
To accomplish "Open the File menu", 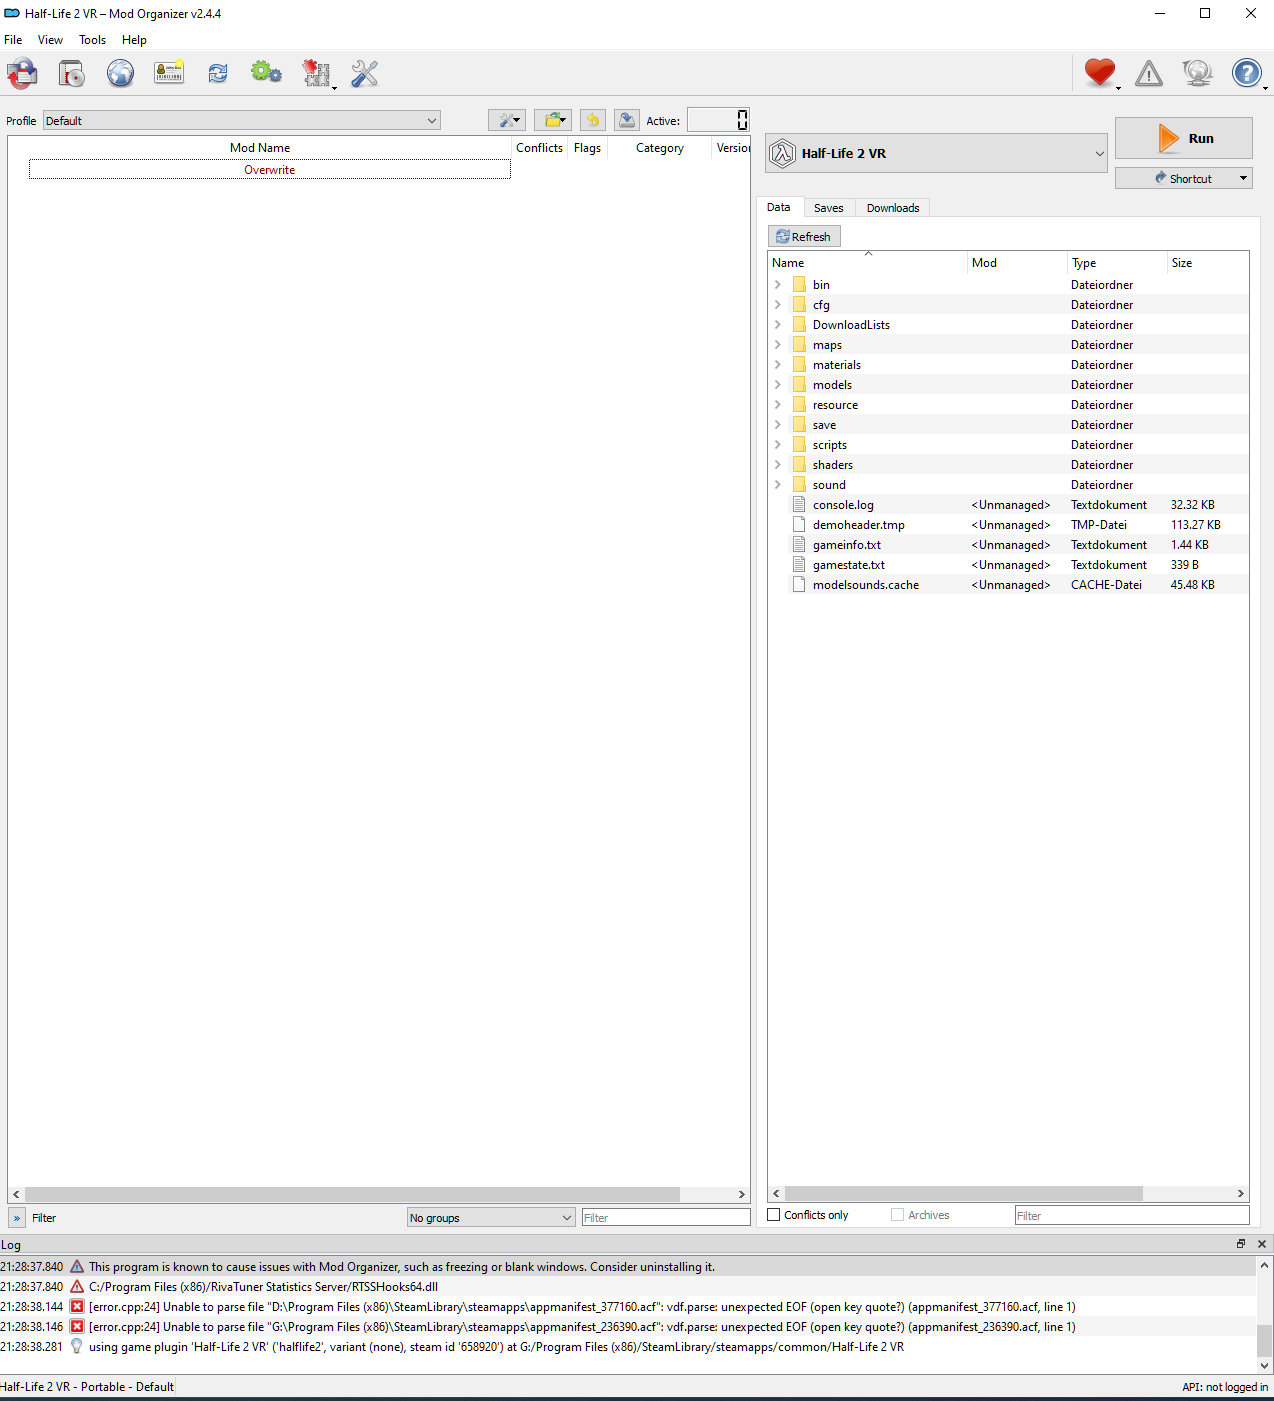I will click(x=13, y=40).
